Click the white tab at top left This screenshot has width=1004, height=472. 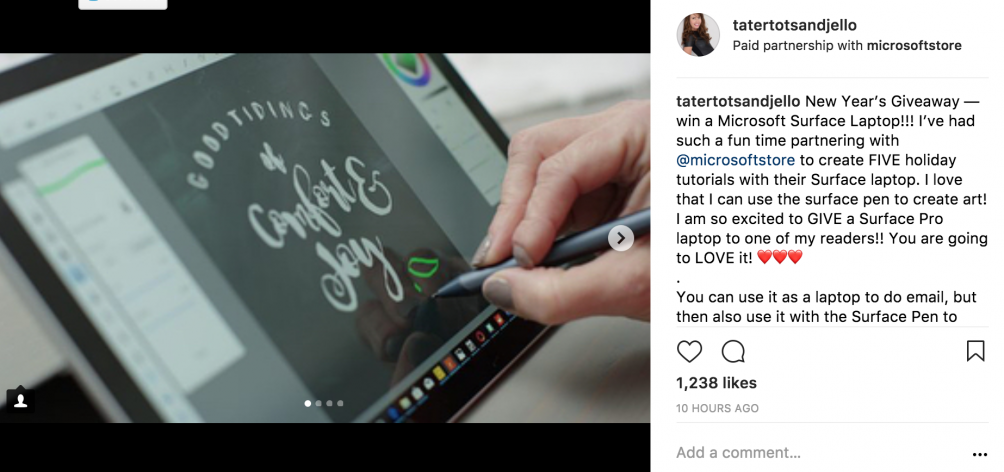(123, 4)
